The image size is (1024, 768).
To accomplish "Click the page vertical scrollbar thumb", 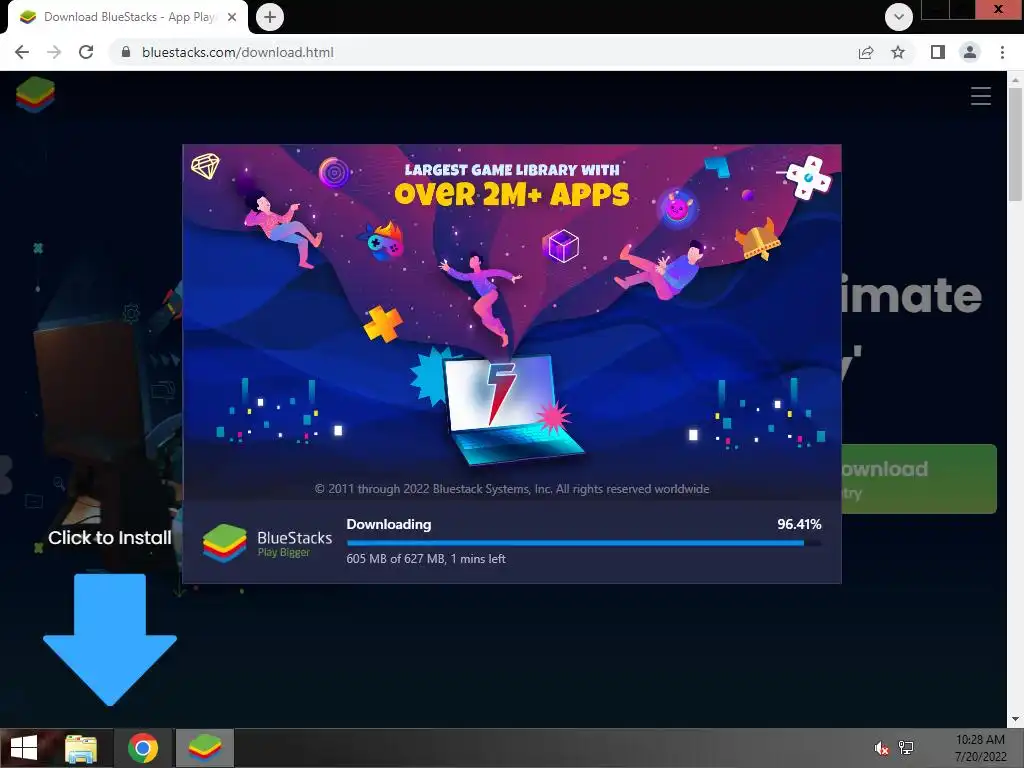I will [x=1014, y=145].
